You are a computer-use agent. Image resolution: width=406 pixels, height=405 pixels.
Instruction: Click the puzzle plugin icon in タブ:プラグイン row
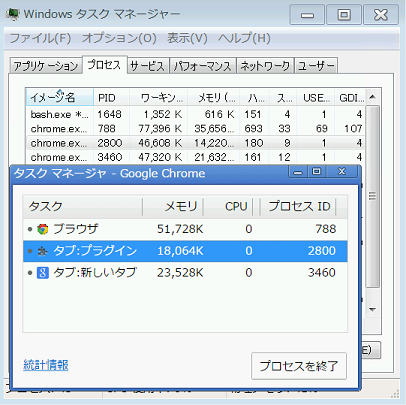pyautogui.click(x=43, y=251)
